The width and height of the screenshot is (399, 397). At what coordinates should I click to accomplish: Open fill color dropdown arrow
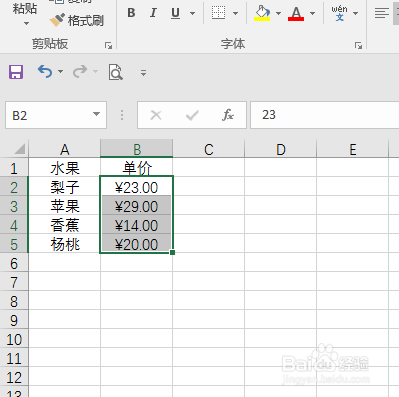click(278, 13)
